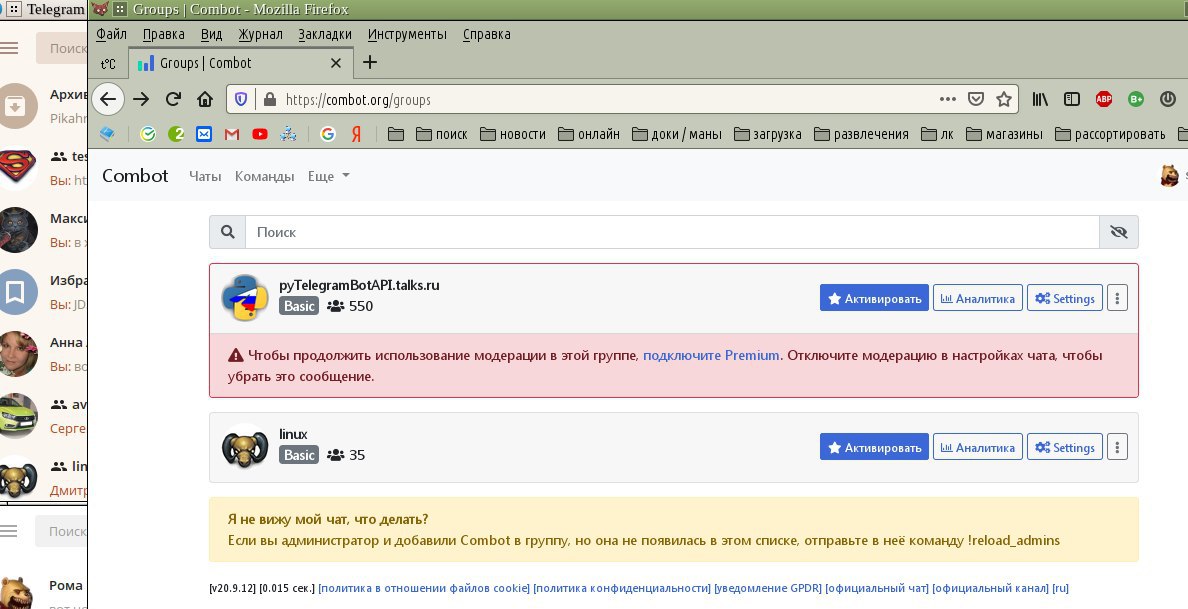Open the развлечения bookmarks folder
This screenshot has width=1188, height=609.
pos(861,134)
